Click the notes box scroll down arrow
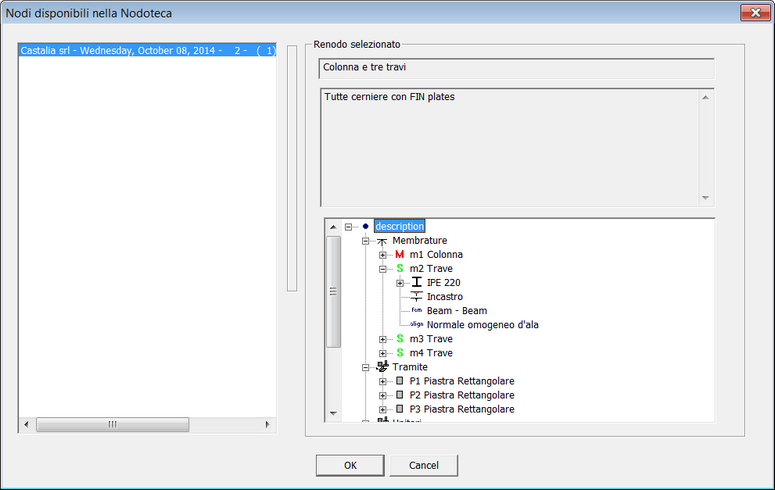The image size is (775, 490). [x=705, y=198]
